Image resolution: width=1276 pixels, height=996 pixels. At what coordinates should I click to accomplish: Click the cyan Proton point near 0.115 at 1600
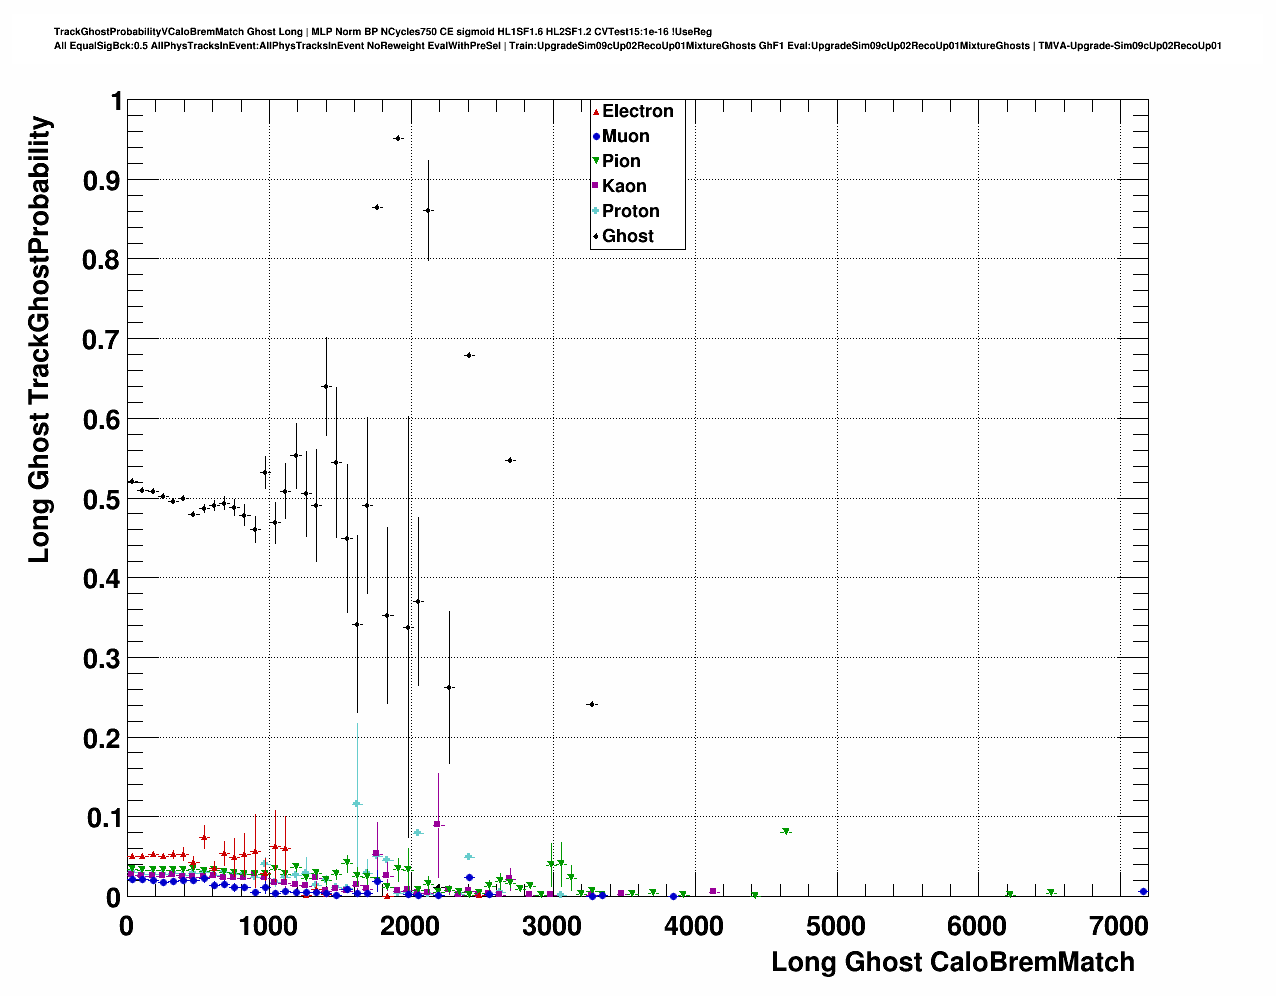[357, 804]
